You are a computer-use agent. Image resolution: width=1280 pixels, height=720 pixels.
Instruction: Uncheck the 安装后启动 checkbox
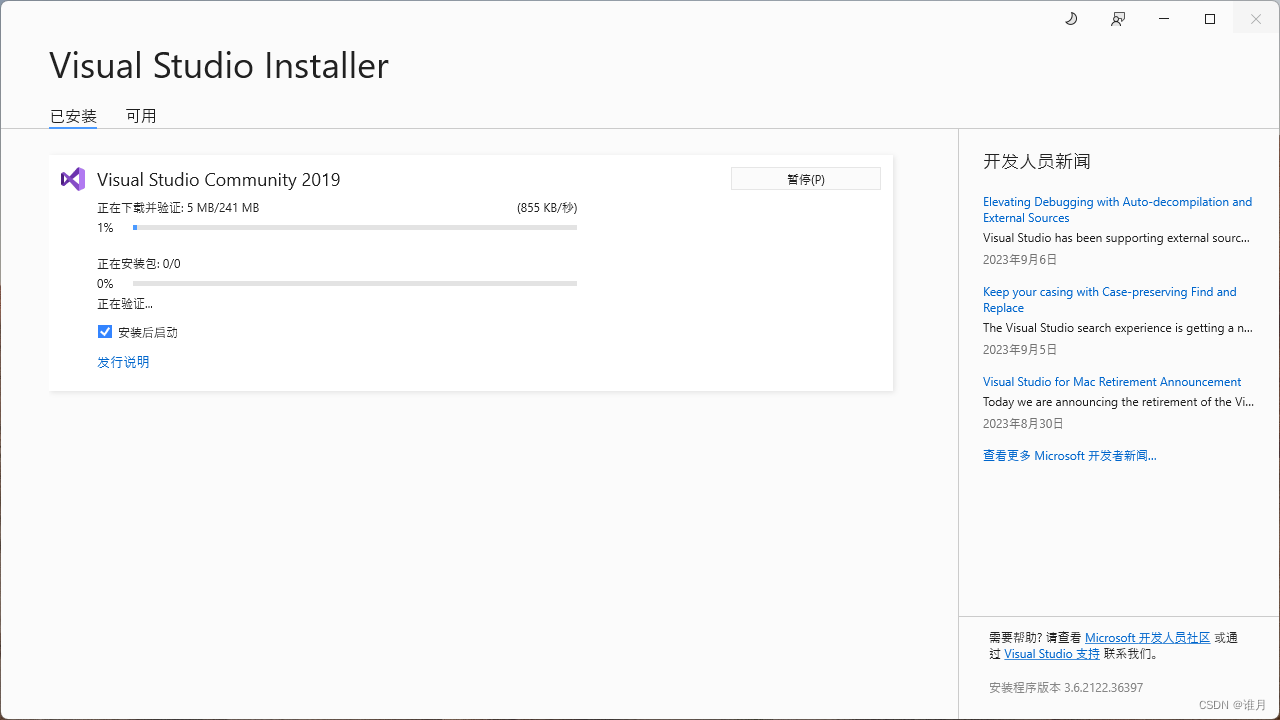[x=105, y=332]
